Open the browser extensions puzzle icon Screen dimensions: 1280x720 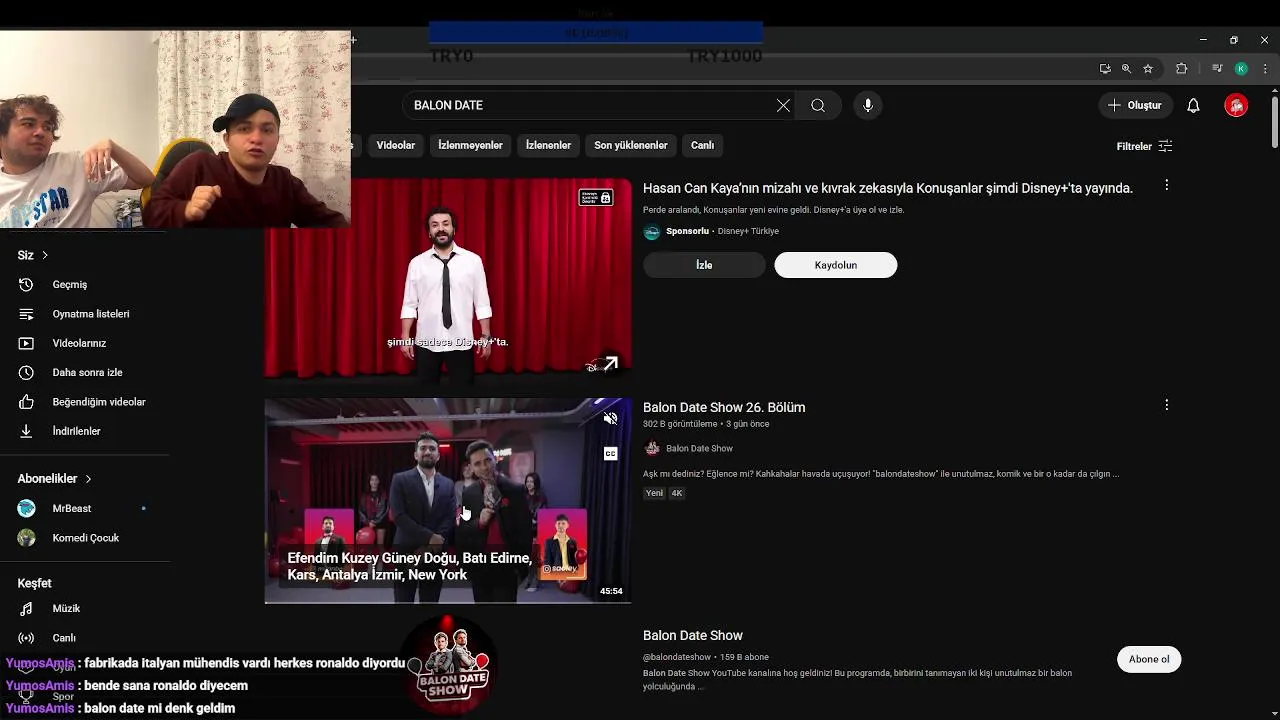[1182, 69]
